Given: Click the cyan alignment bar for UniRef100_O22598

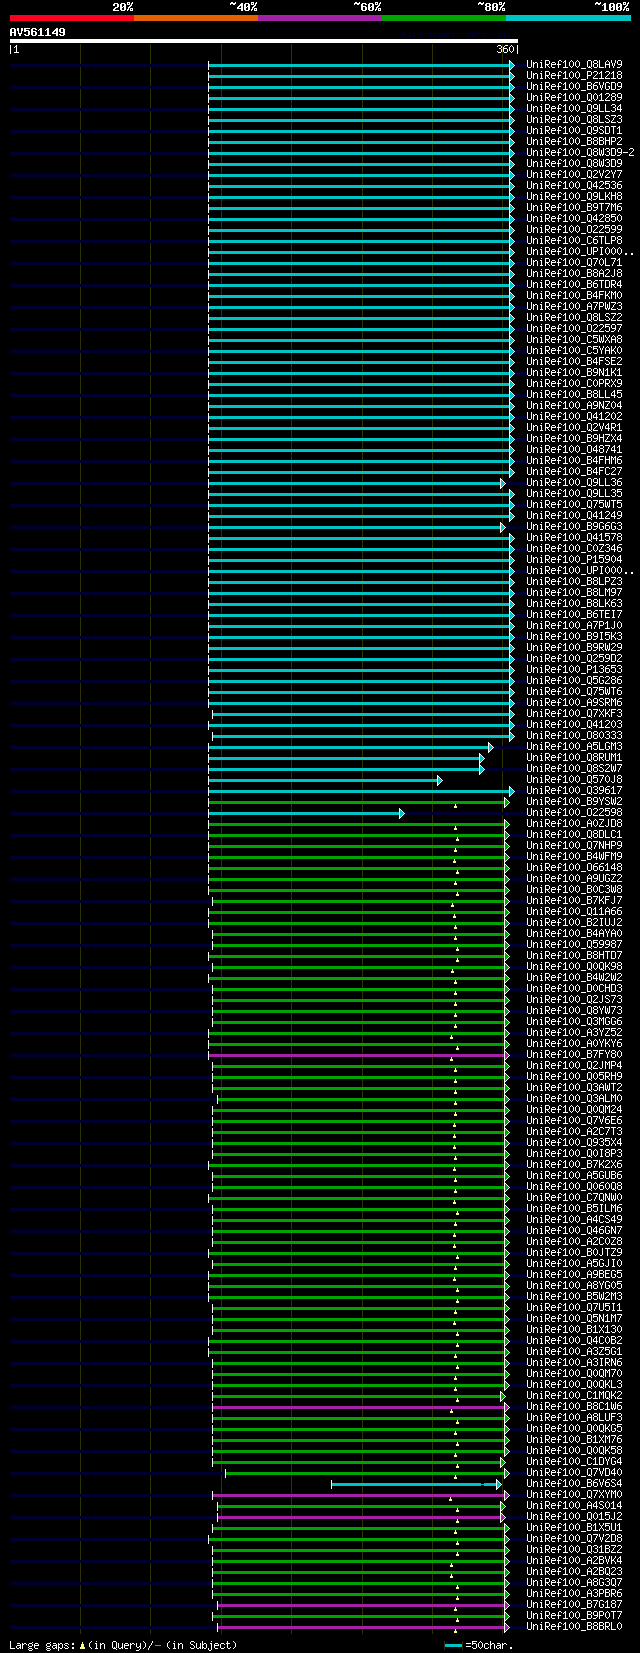Looking at the screenshot, I should point(306,812).
